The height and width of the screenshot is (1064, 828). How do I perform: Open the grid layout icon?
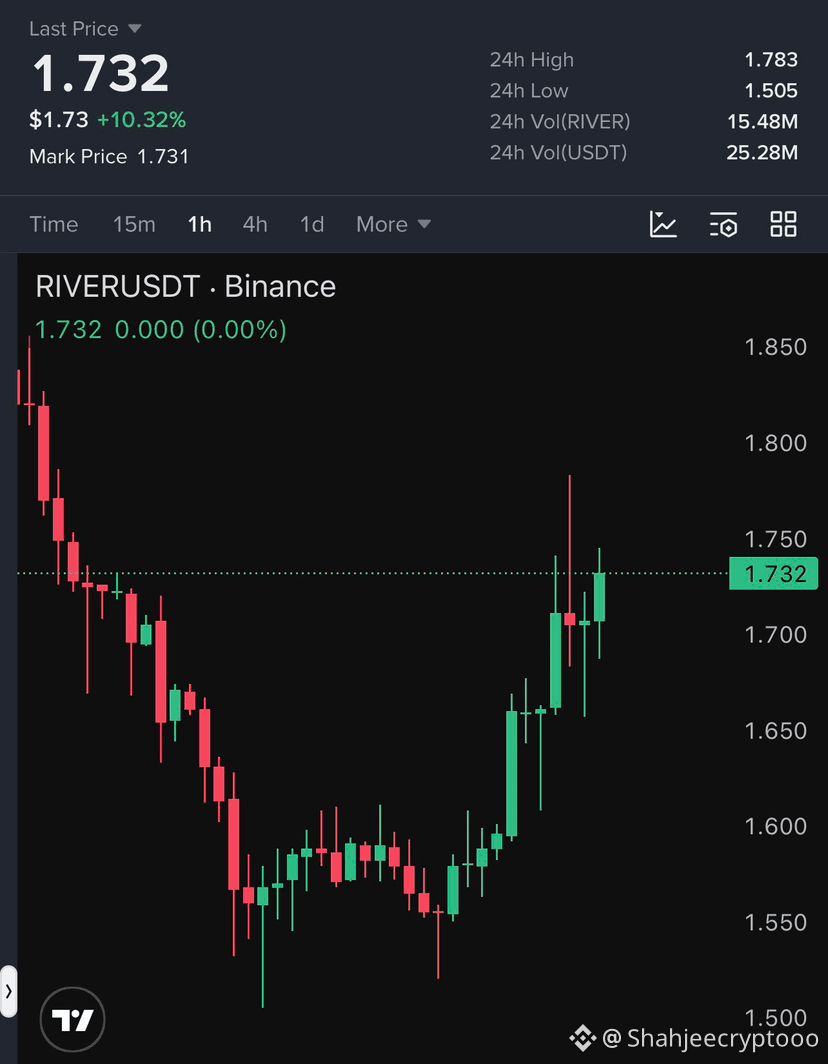click(x=783, y=224)
